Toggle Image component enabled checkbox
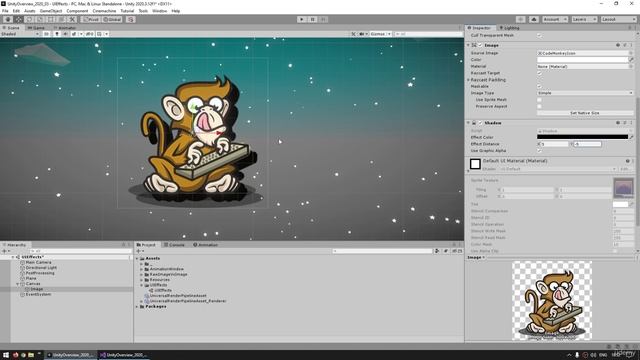This screenshot has height=360, width=640. click(x=480, y=45)
